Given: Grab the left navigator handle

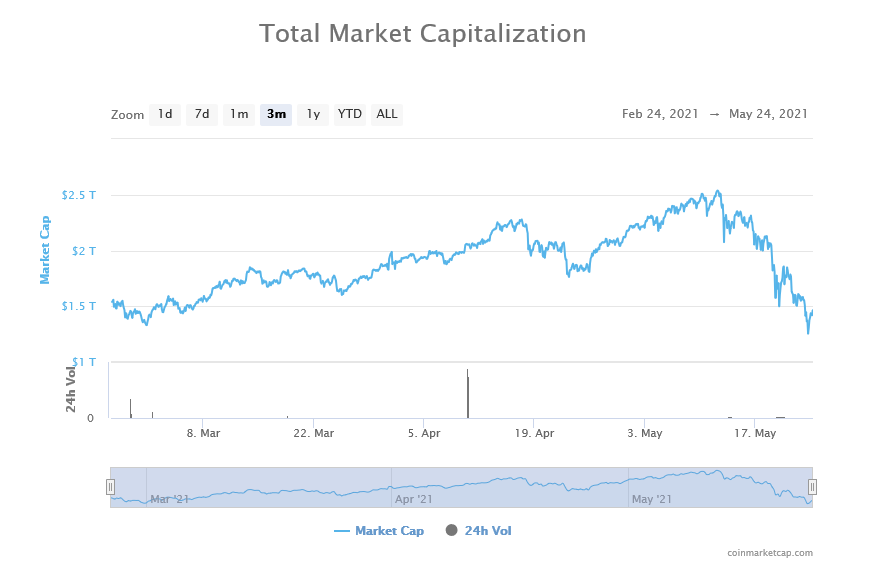Looking at the screenshot, I should click(110, 487).
